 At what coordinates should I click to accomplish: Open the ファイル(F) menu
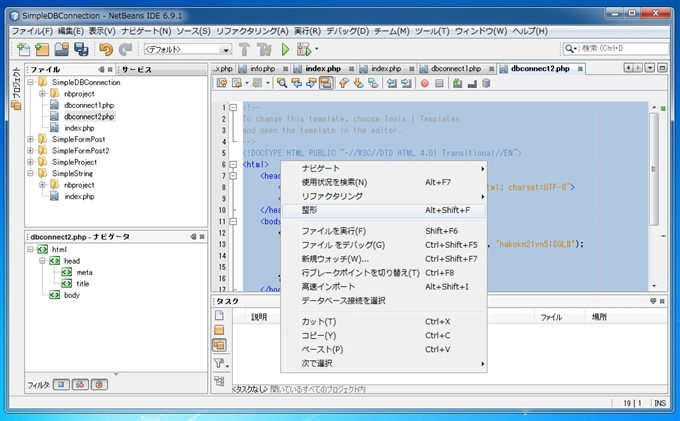tap(32, 31)
